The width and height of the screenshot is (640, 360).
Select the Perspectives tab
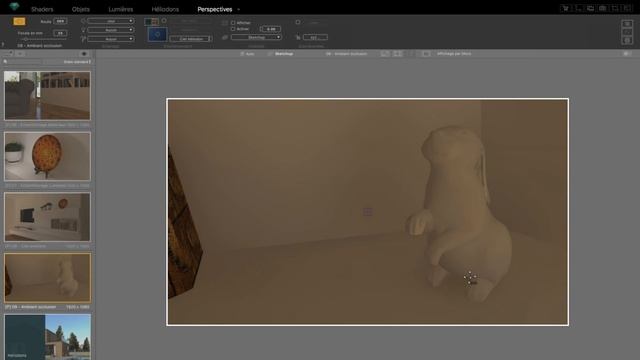click(215, 9)
